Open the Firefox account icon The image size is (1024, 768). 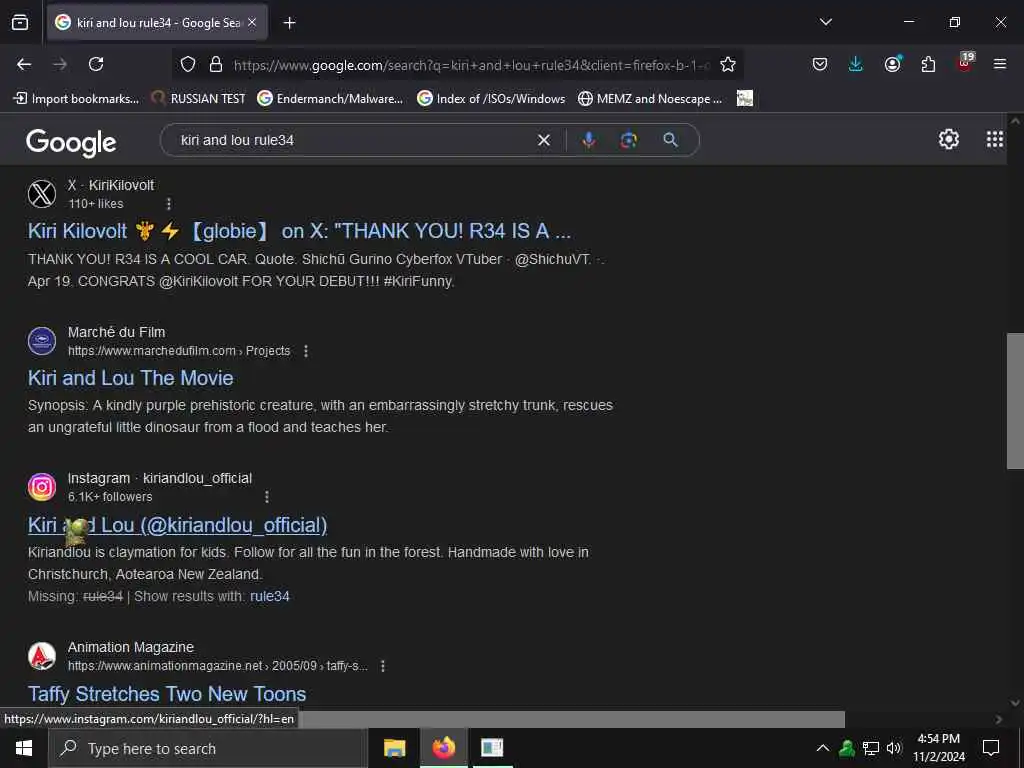[892, 64]
